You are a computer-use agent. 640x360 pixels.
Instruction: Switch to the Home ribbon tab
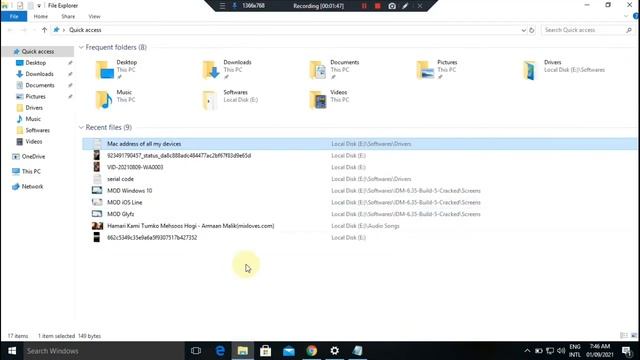tap(40, 16)
